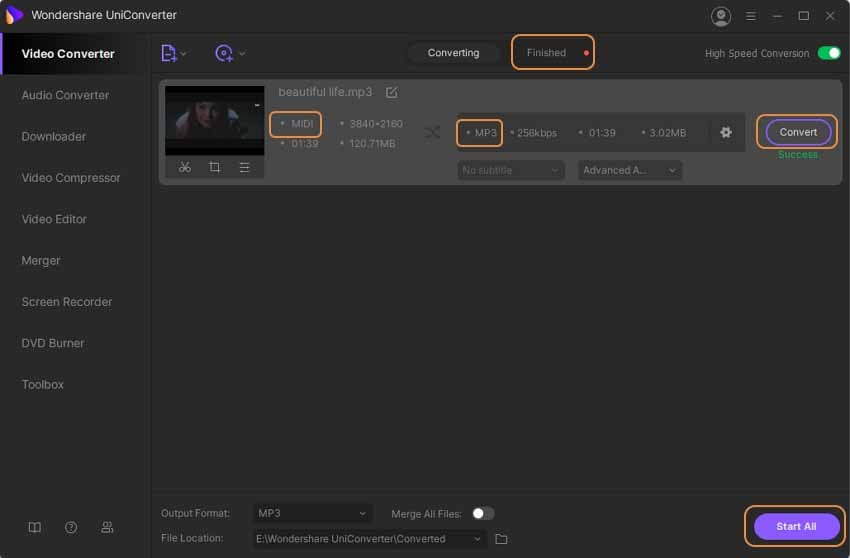Minimize the UniConverter window
Screen dimensions: 850x558
coord(777,16)
